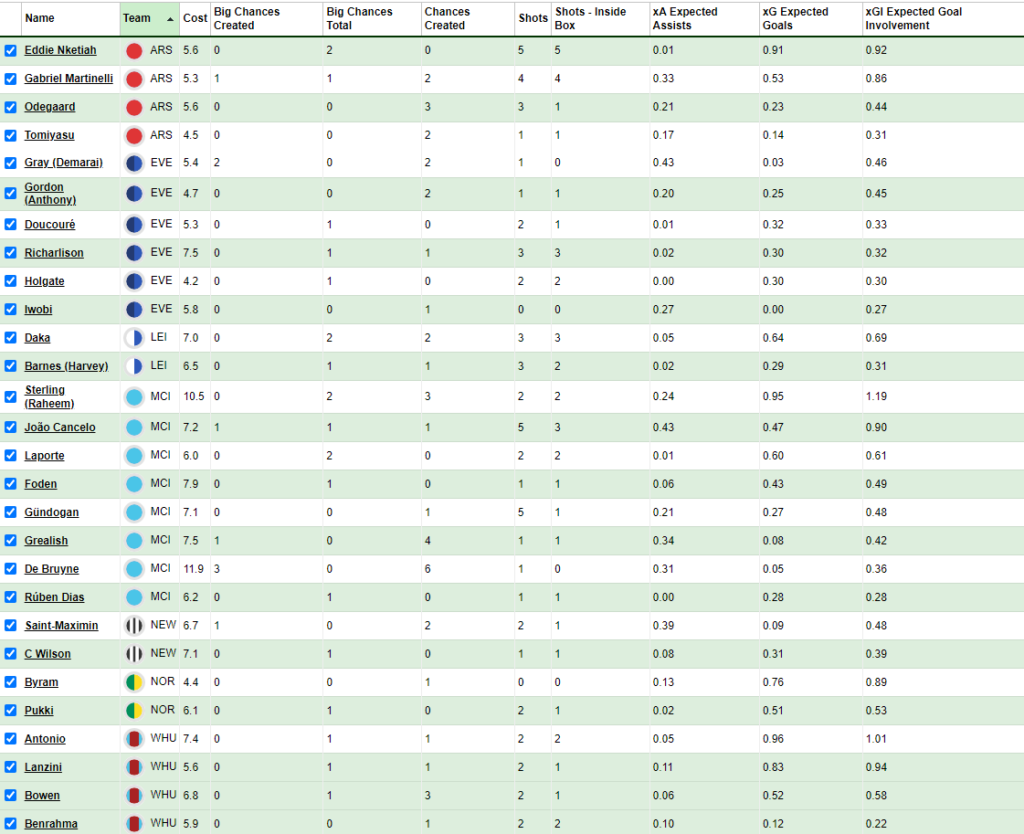Image resolution: width=1024 pixels, height=834 pixels.
Task: Deselect De Bruyne's row checkbox
Action: click(12, 569)
